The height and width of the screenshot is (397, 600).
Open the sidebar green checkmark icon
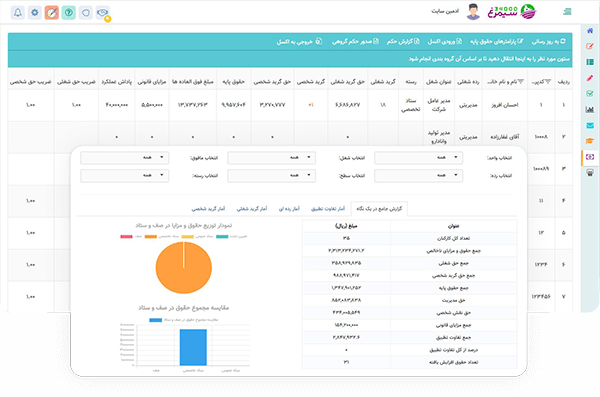pyautogui.click(x=590, y=94)
